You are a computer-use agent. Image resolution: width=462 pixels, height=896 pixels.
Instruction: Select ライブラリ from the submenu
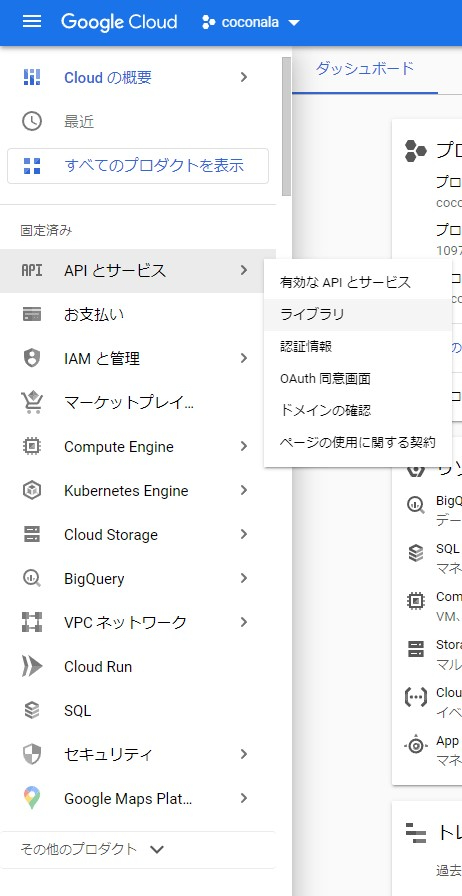(x=358, y=314)
